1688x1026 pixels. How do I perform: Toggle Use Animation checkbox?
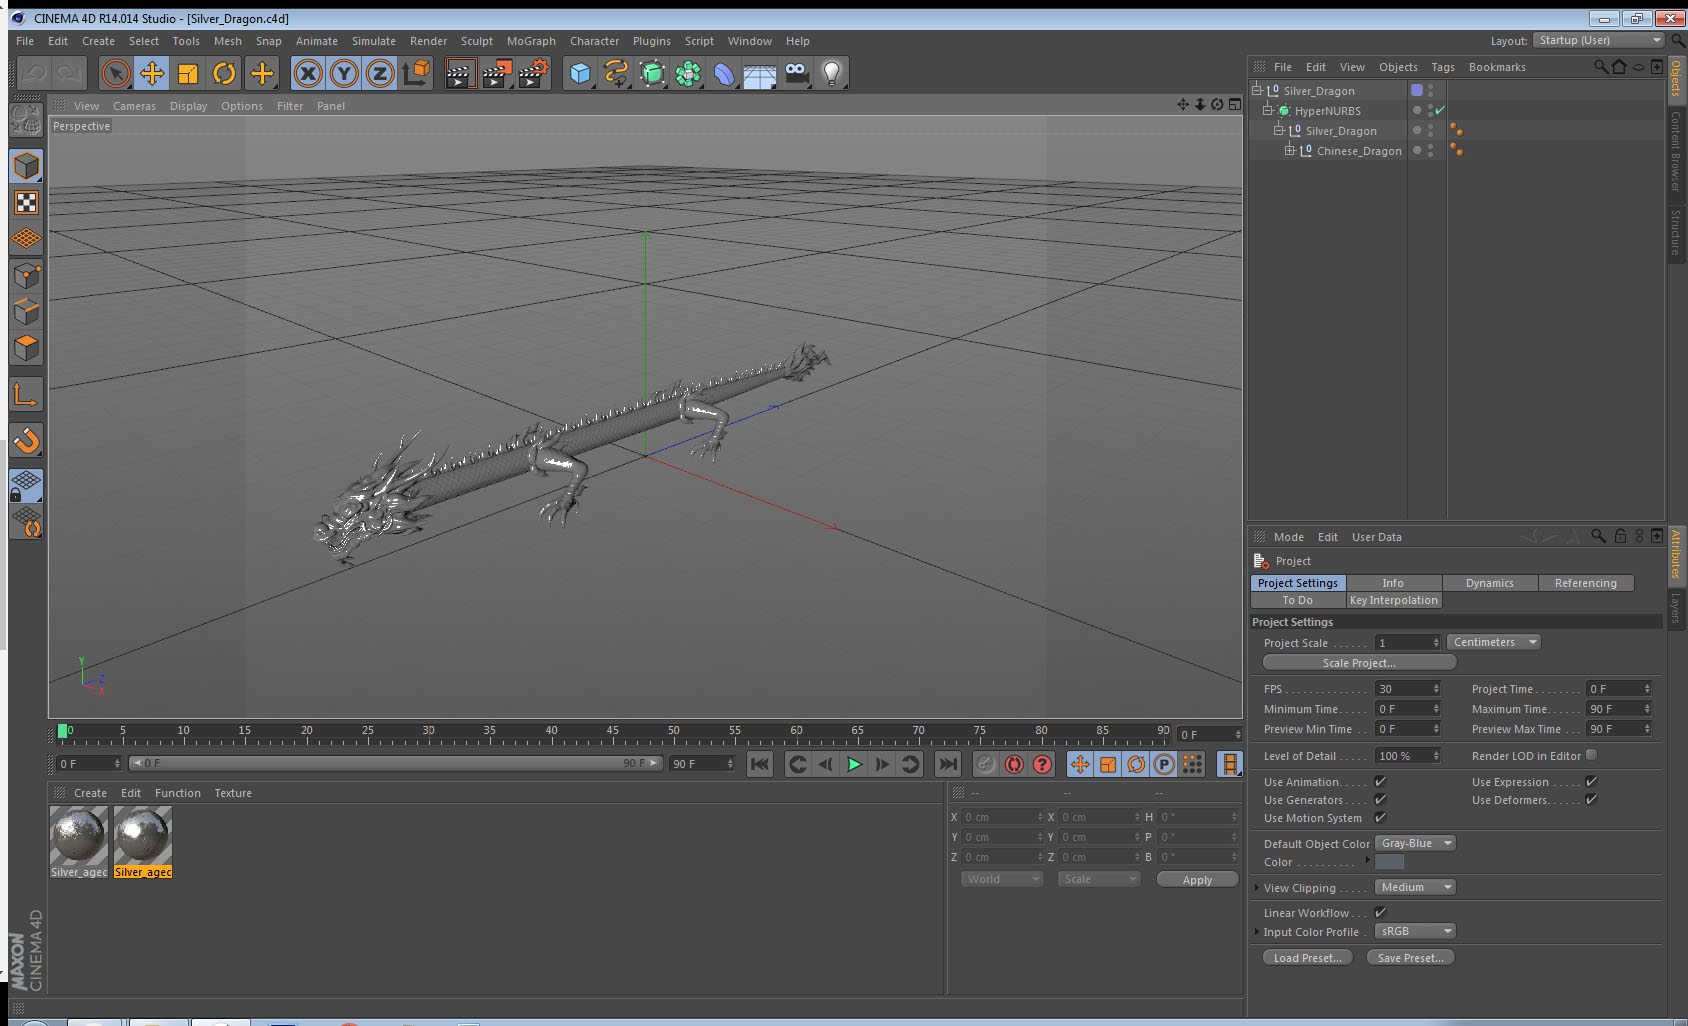click(1380, 781)
